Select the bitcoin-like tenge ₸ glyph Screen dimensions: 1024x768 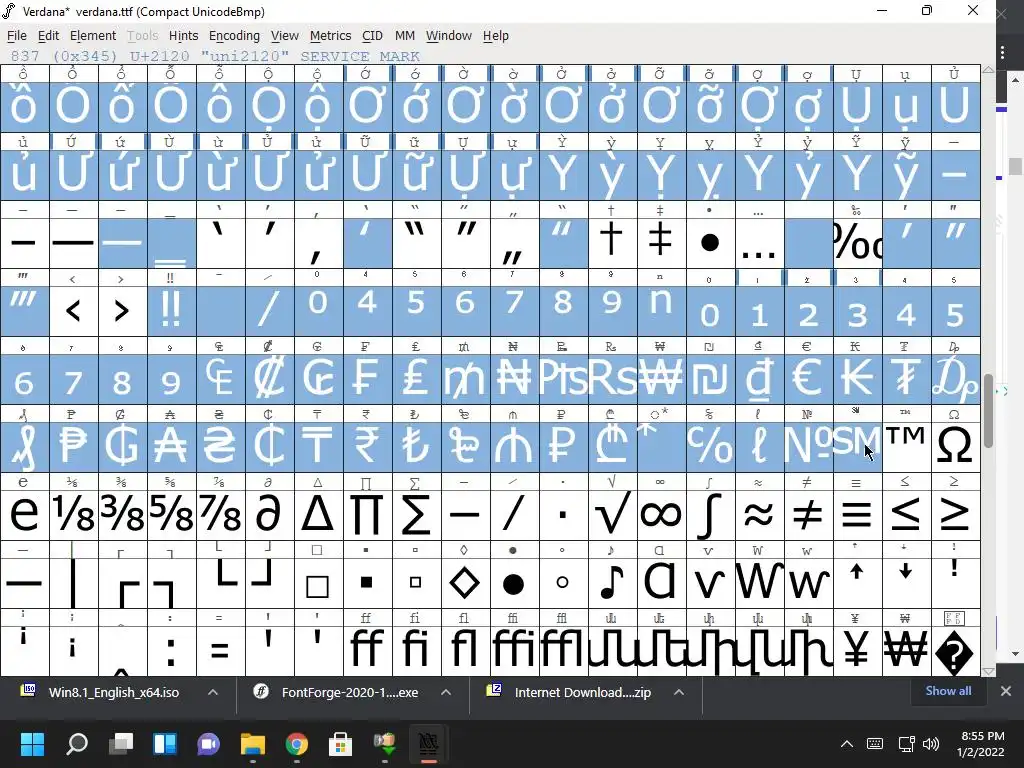coord(318,446)
